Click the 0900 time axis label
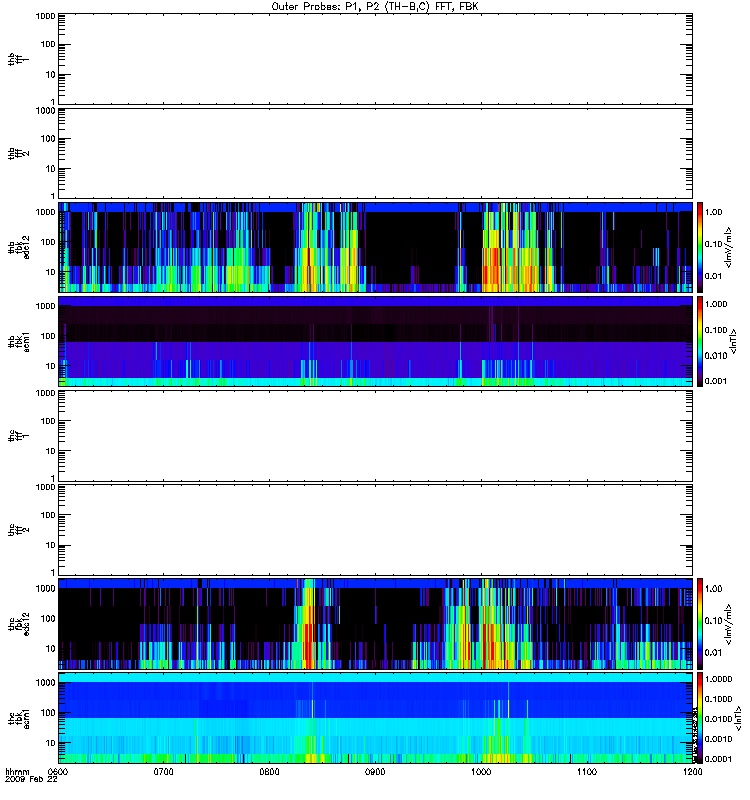750x800 pixels. pyautogui.click(x=375, y=772)
